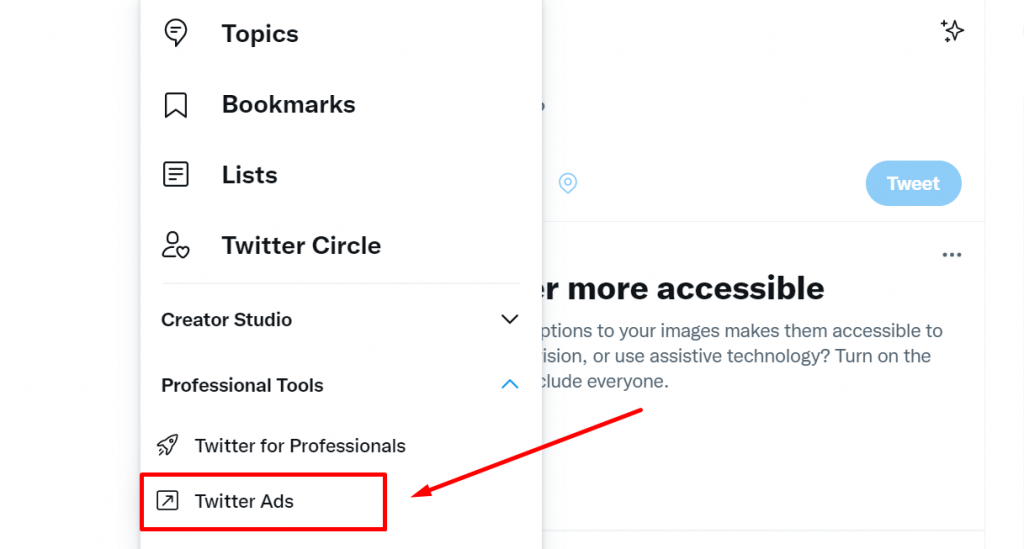
Task: Click the Professional Tools section label
Action: pyautogui.click(x=242, y=385)
